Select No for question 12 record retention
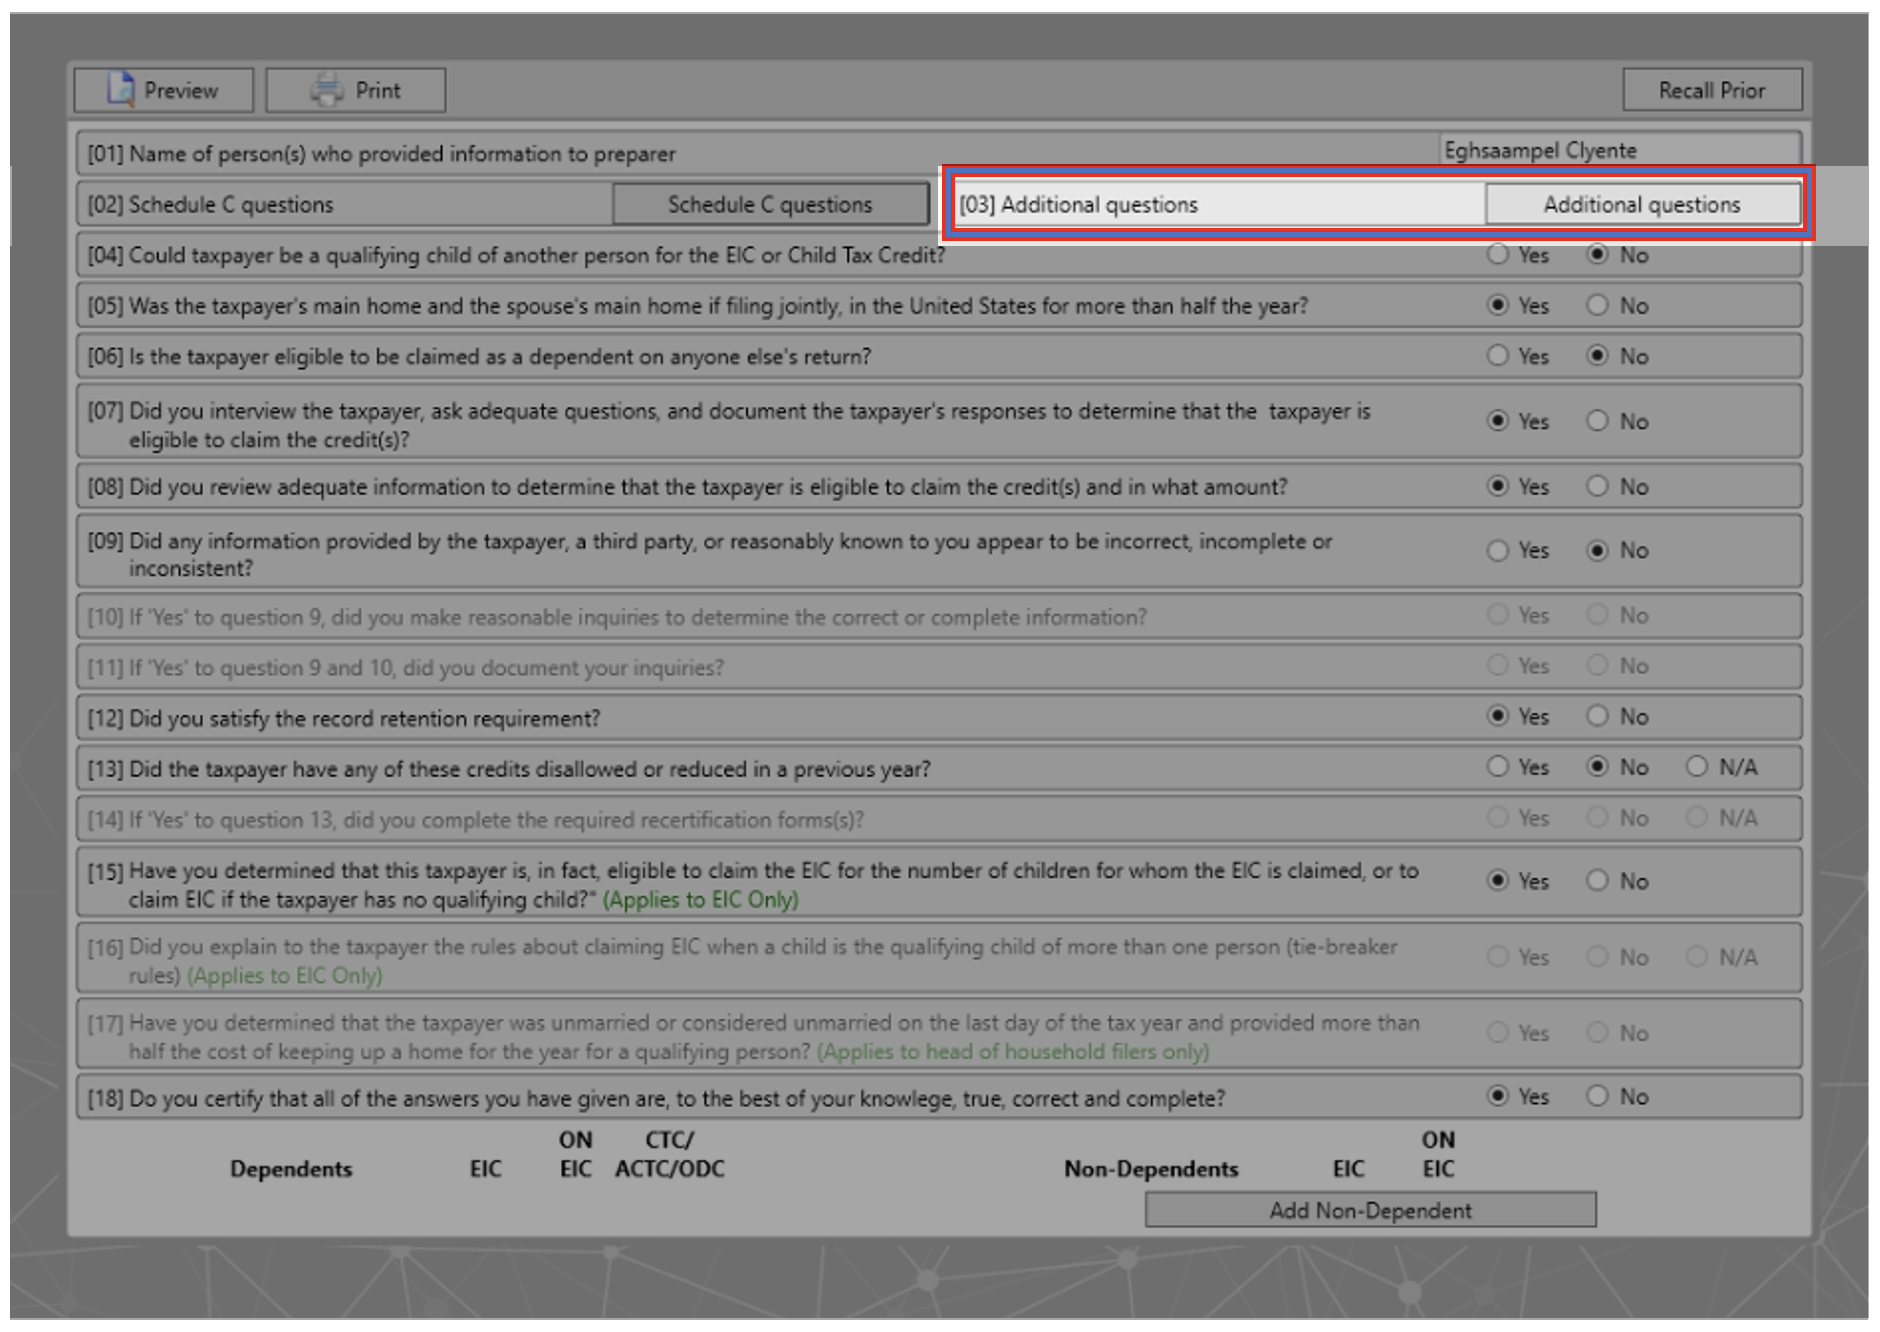Image resolution: width=1880 pixels, height=1332 pixels. (1598, 715)
